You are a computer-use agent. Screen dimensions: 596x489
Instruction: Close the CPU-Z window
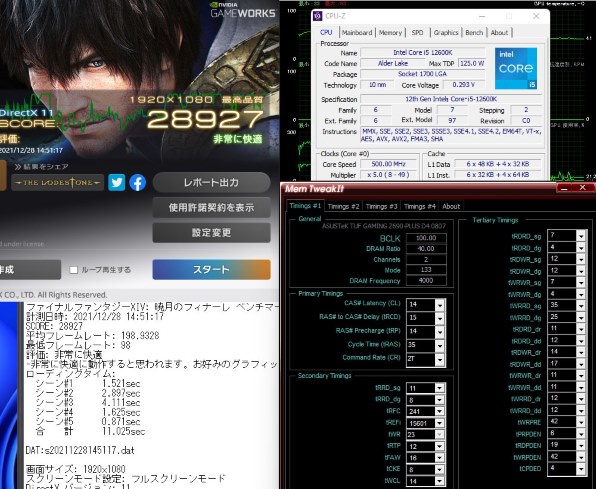536,16
